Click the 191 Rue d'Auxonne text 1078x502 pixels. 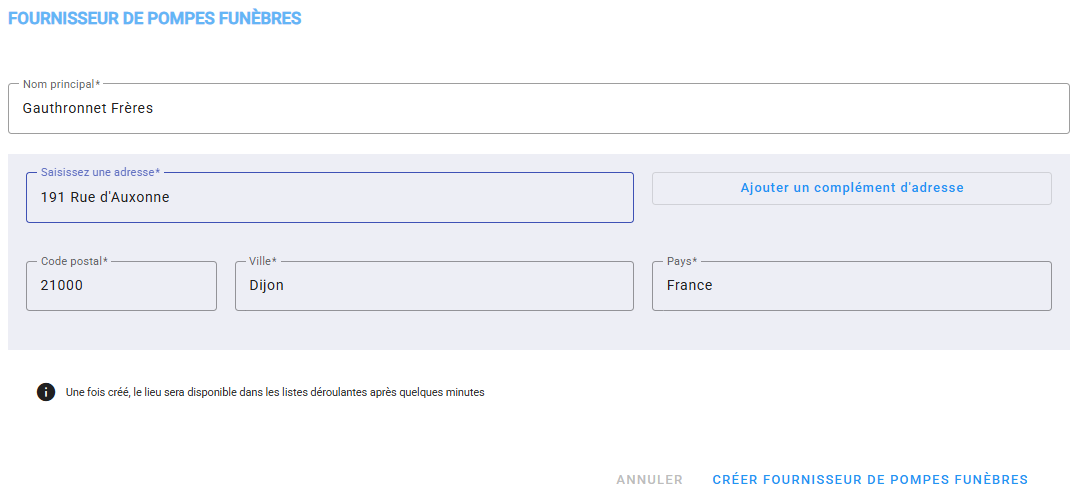pos(105,198)
